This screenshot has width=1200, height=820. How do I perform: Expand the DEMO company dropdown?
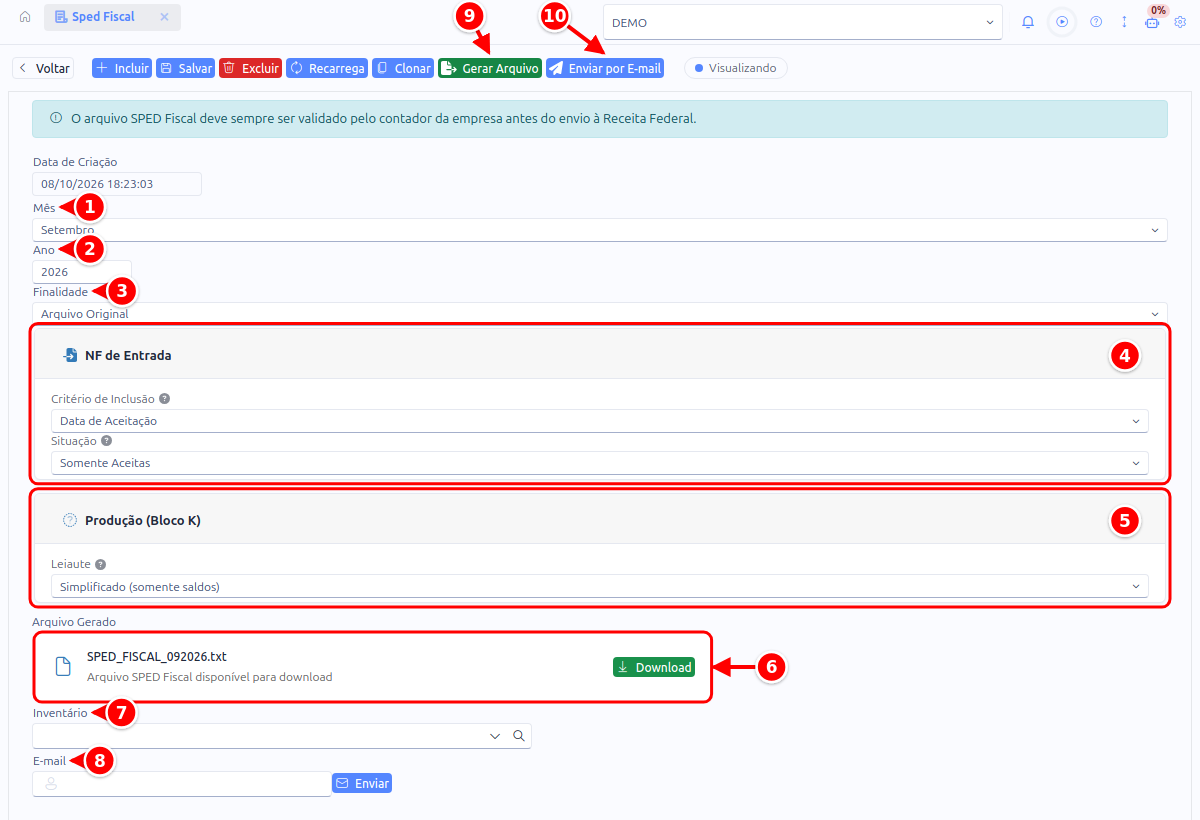[x=803, y=23]
